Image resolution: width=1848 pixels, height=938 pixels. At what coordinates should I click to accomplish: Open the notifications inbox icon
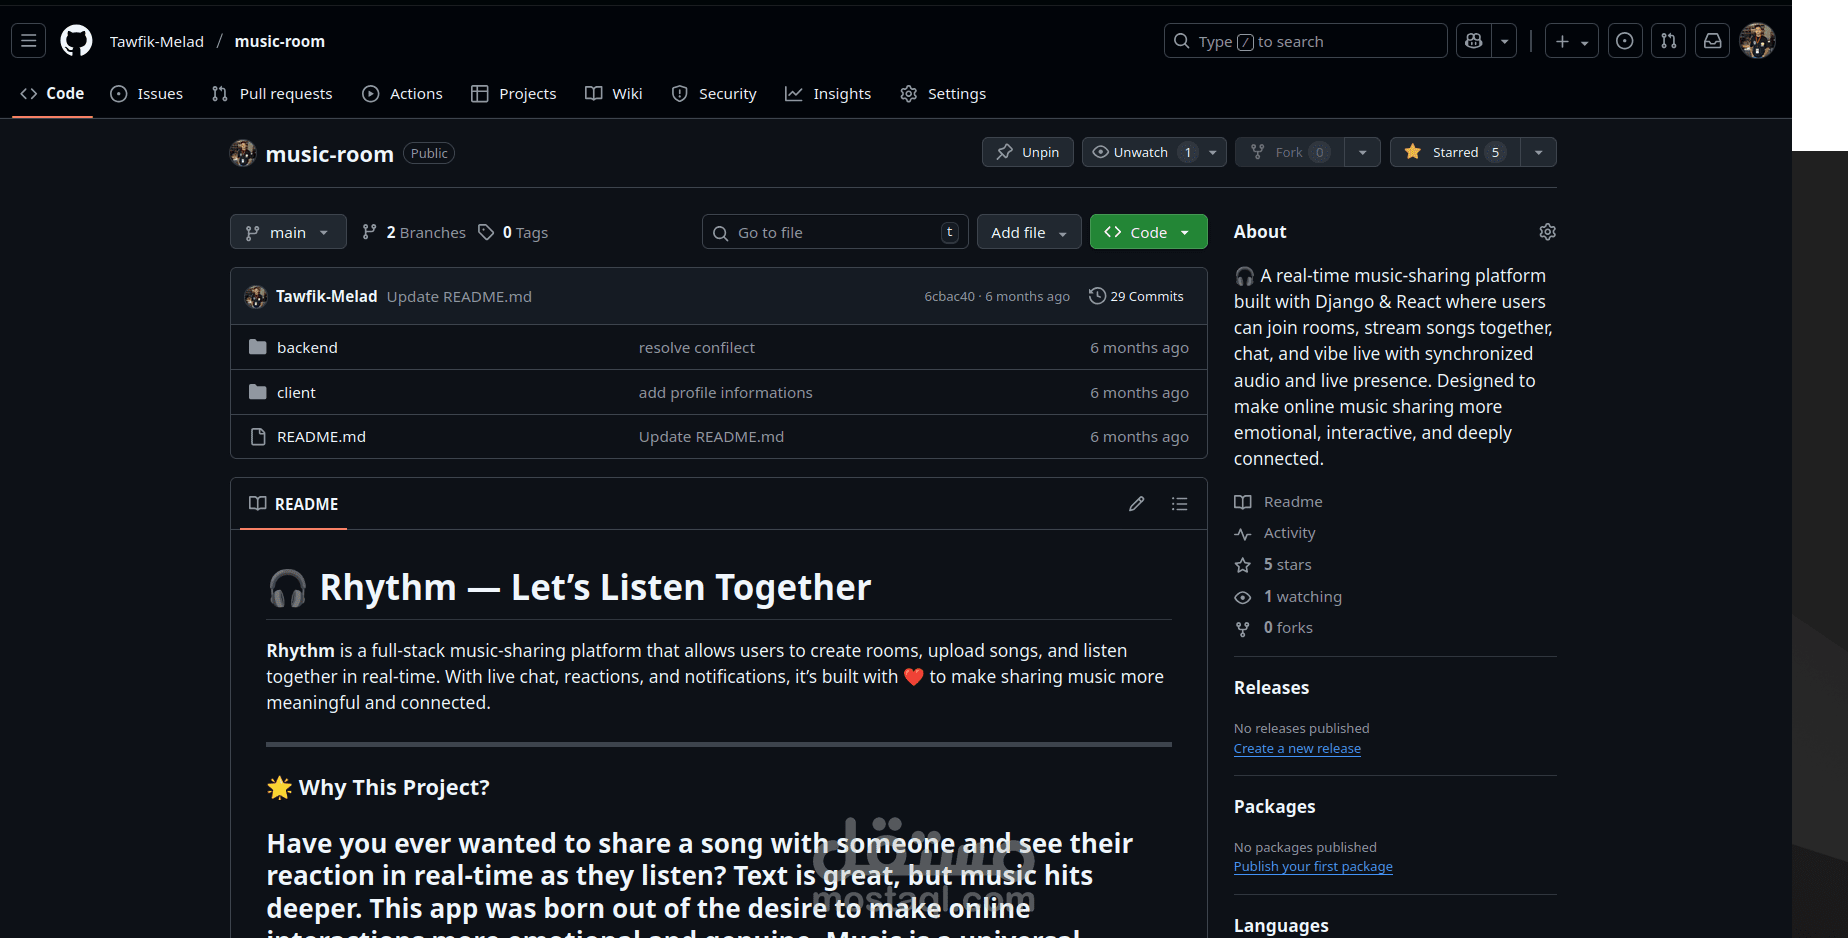point(1713,41)
